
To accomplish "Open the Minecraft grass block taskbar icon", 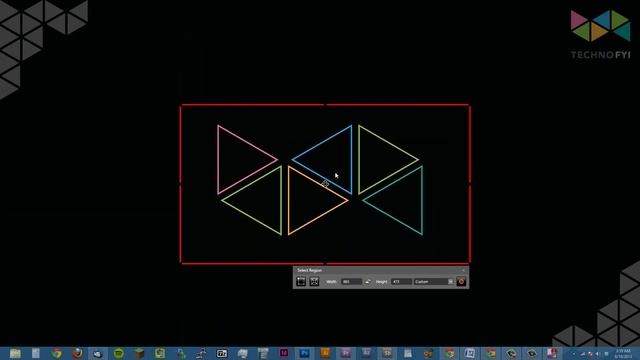I will [139, 353].
